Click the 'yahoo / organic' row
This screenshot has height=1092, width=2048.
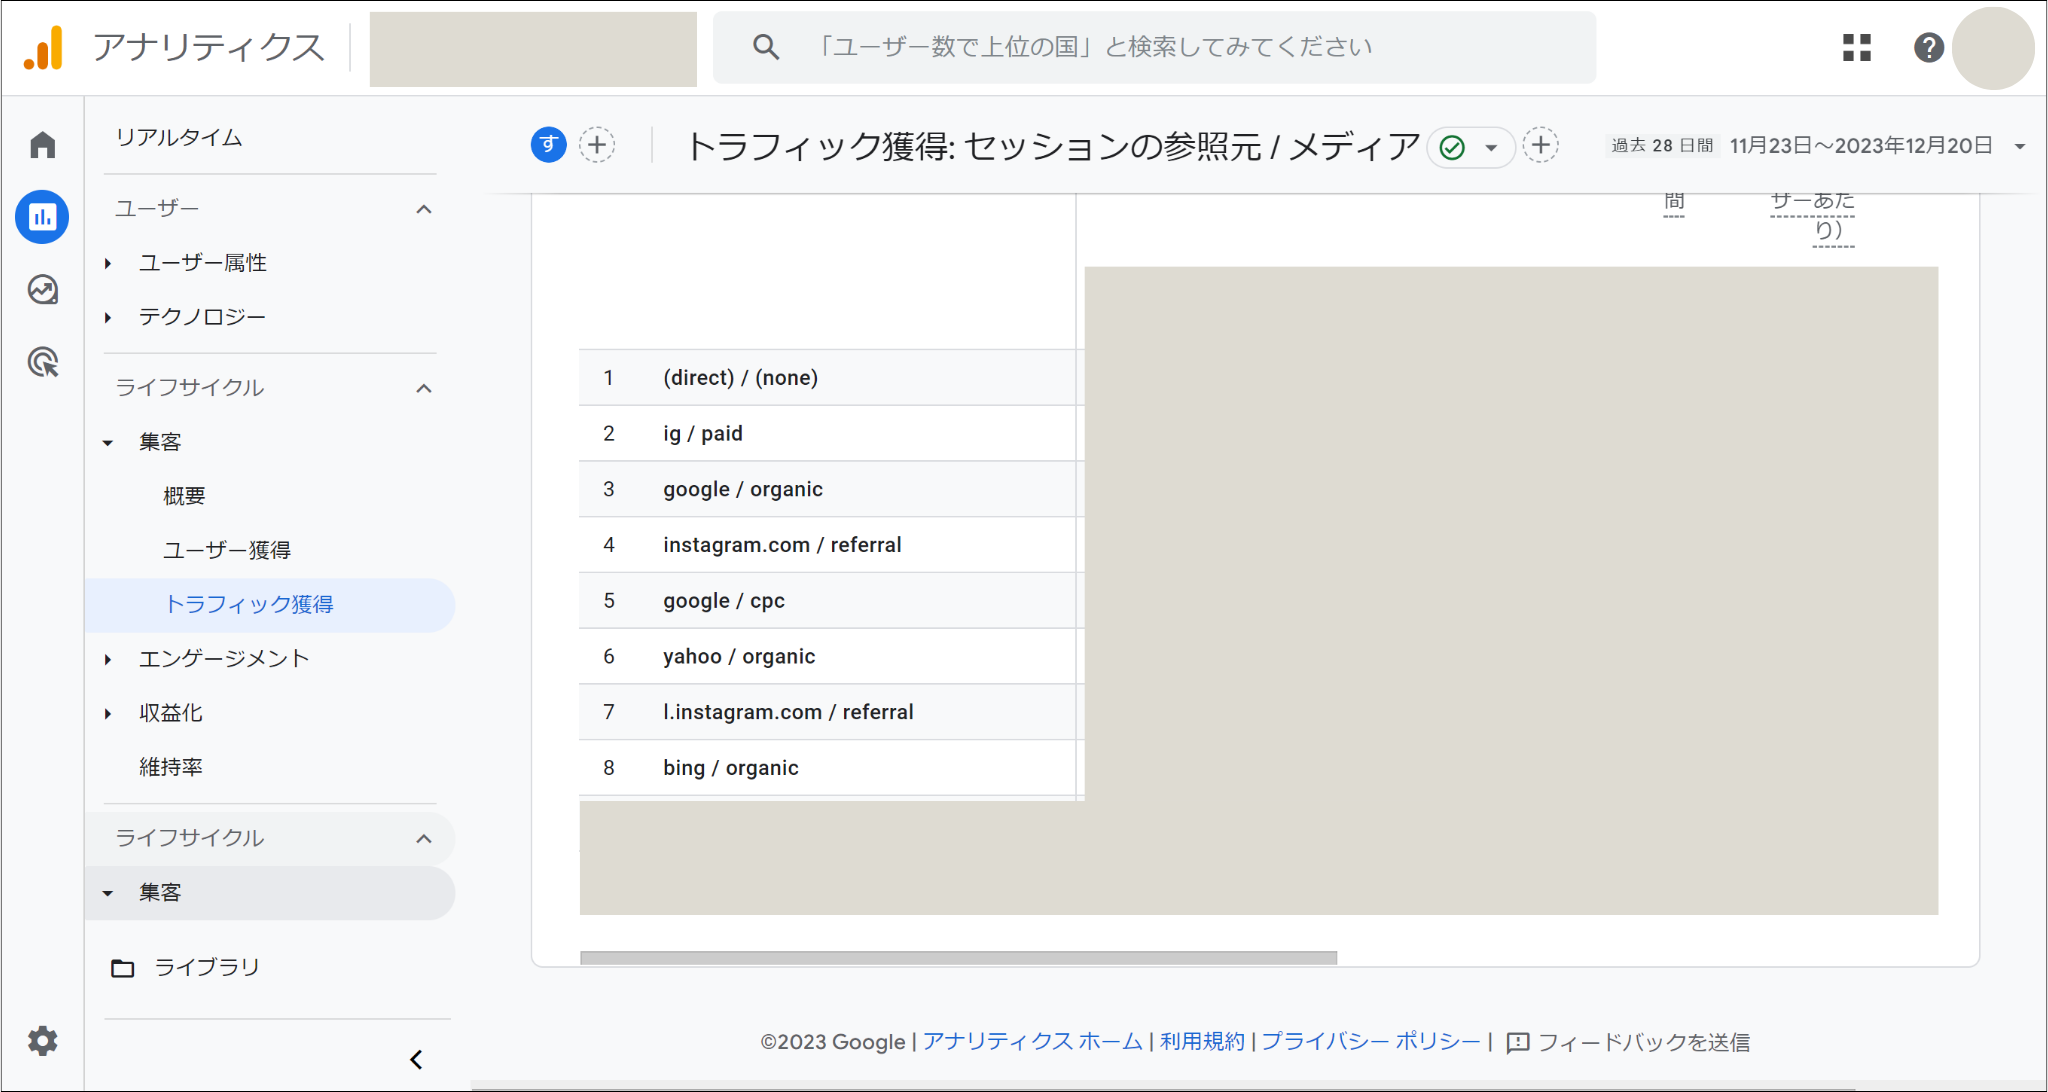(831, 656)
